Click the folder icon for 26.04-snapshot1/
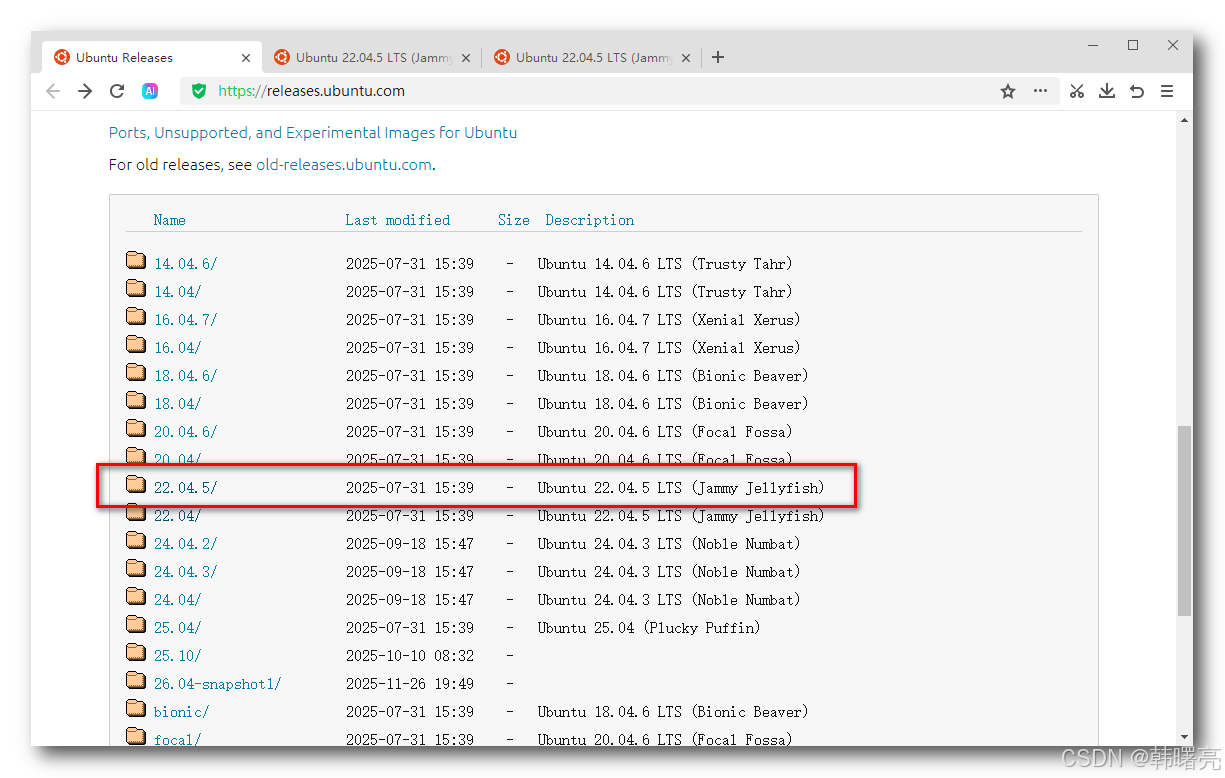This screenshot has width=1225, height=778. point(136,682)
